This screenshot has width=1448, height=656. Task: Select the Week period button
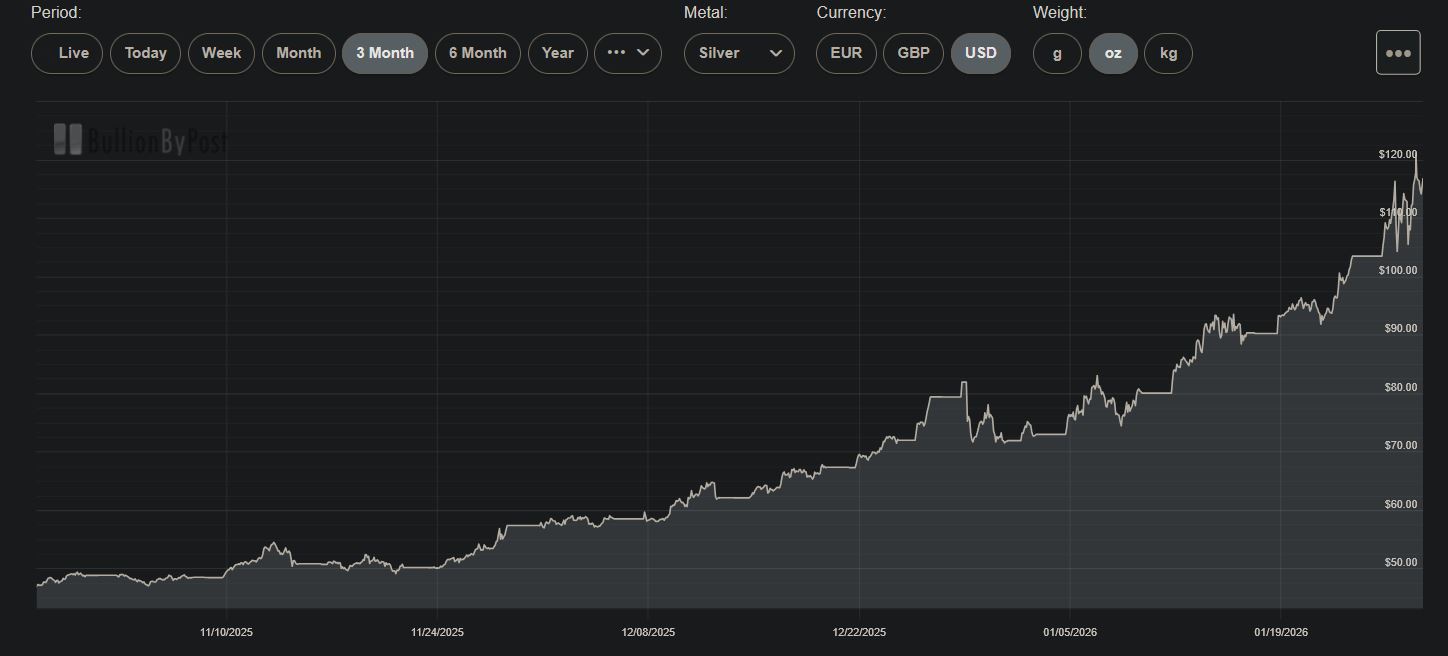click(x=221, y=53)
